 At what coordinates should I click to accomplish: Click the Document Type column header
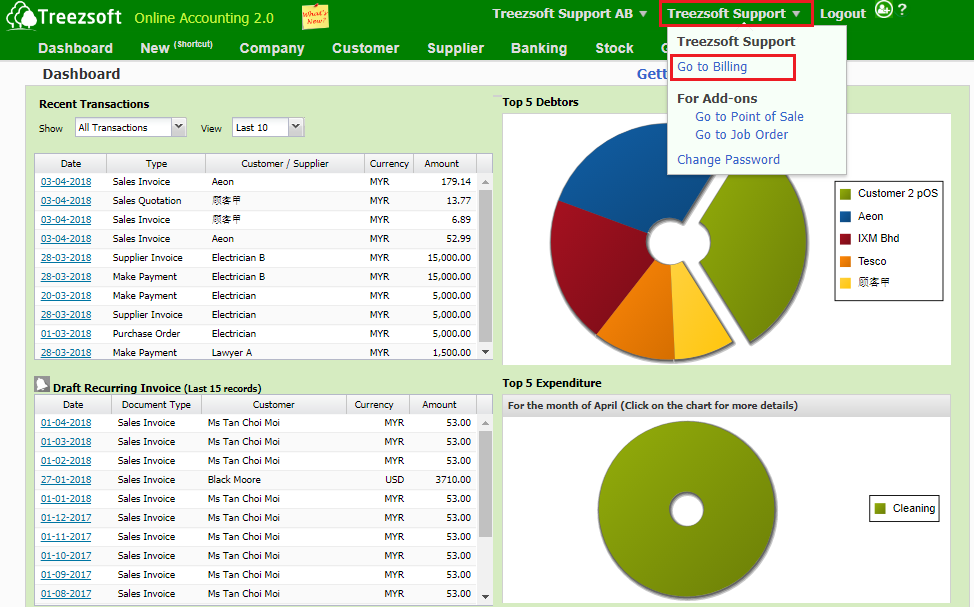[156, 404]
